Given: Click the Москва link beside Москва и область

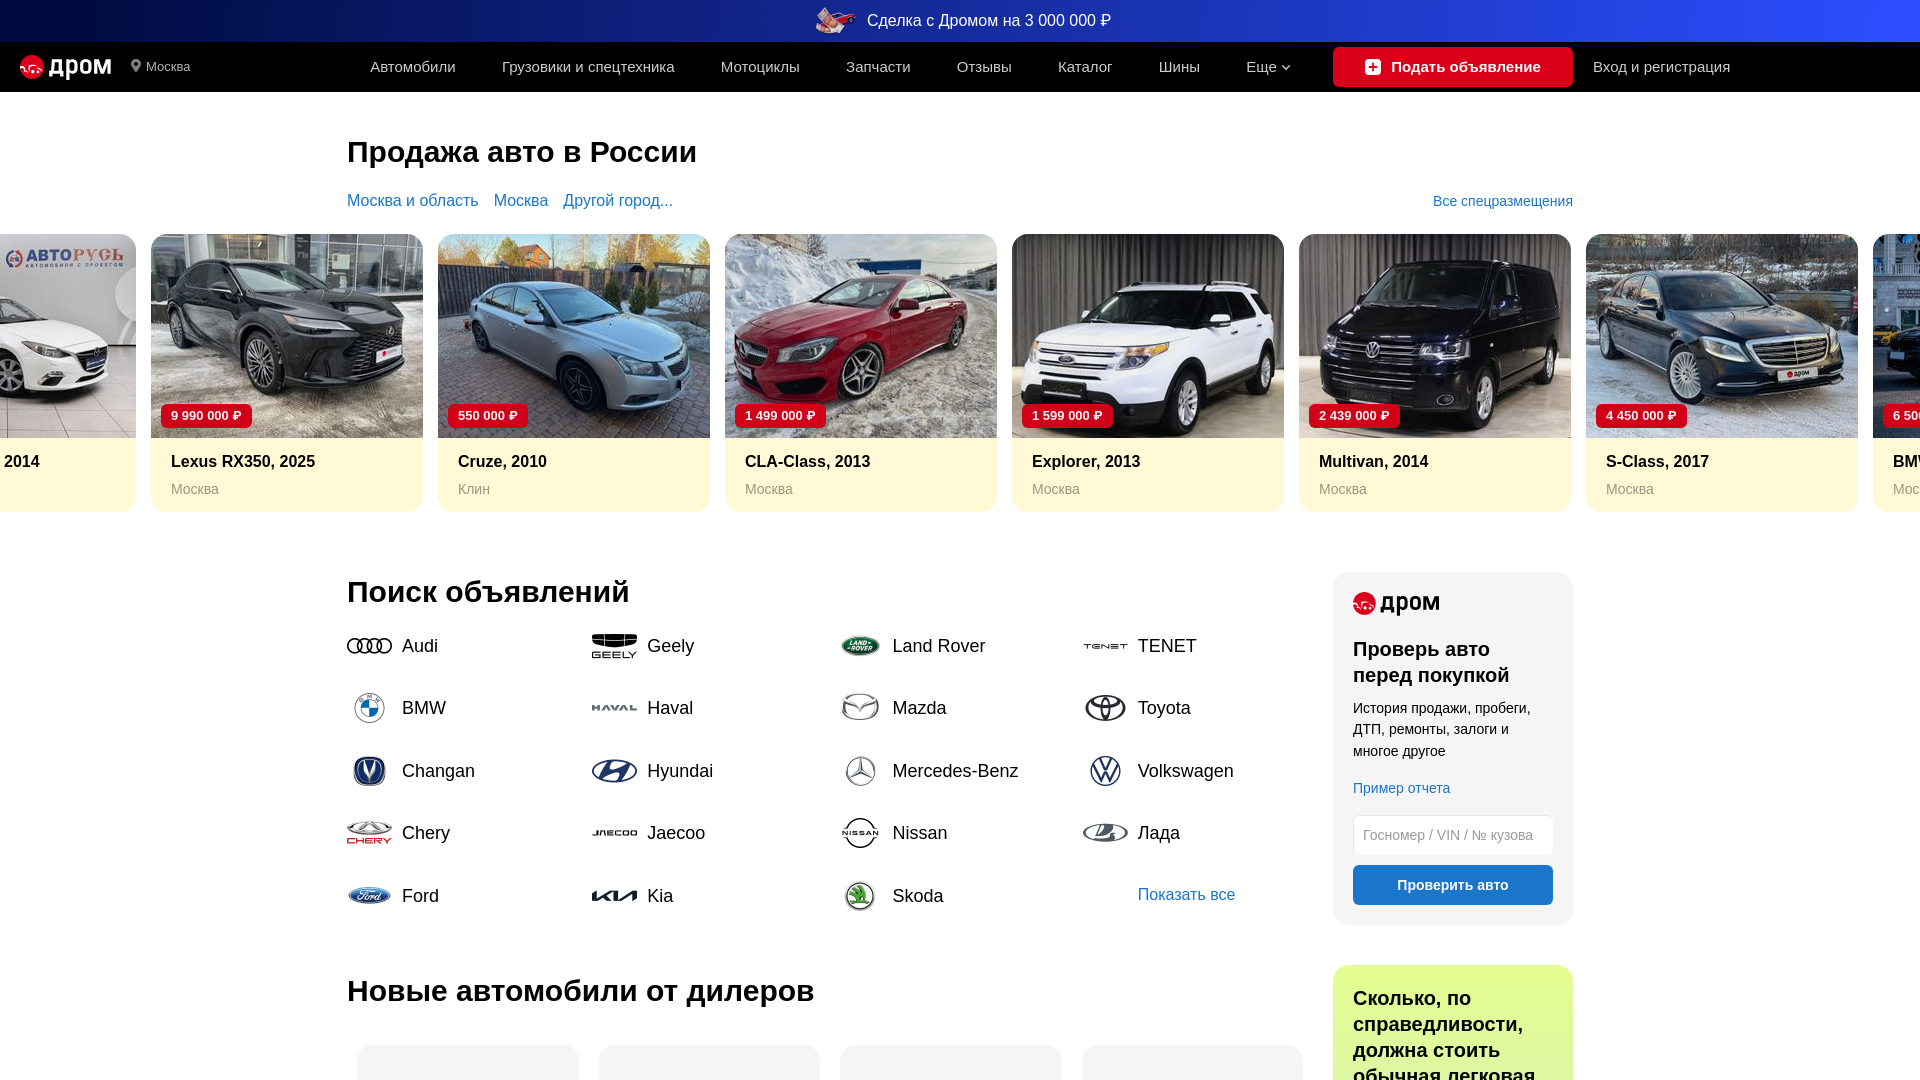Looking at the screenshot, I should [521, 201].
